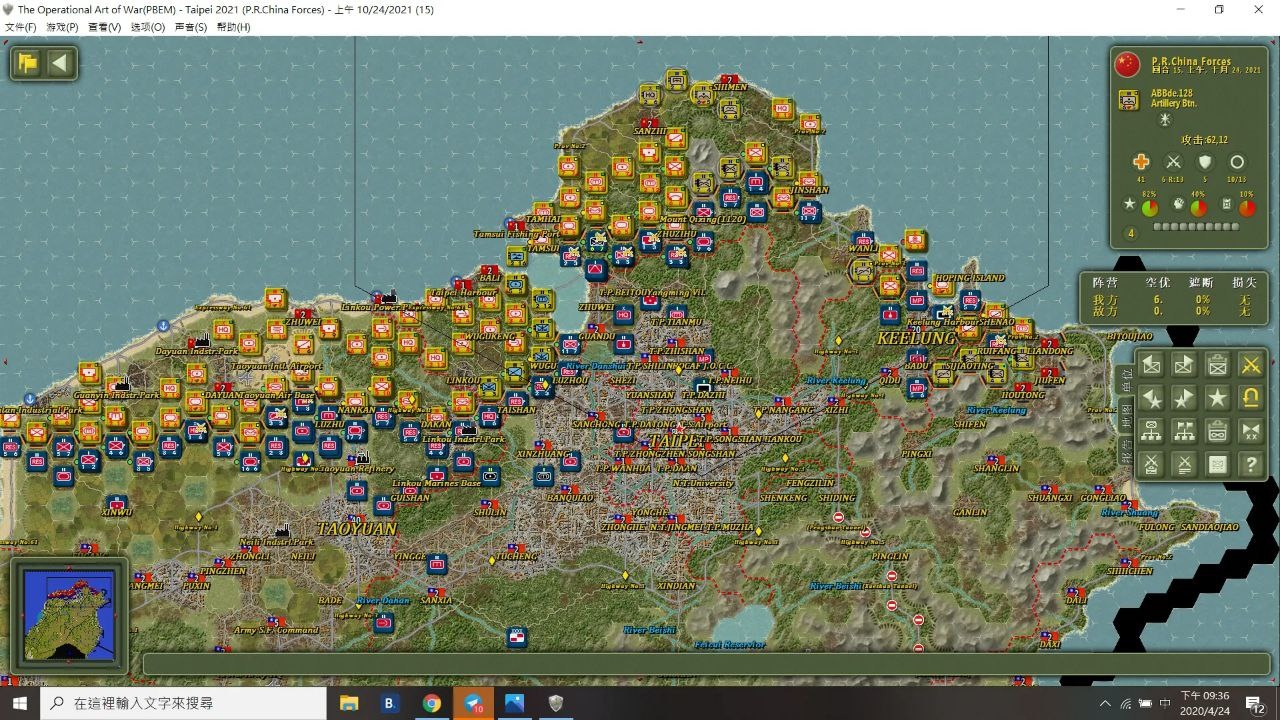Click the facing arrows with XX icon
The width and height of the screenshot is (1280, 720).
point(1250,431)
